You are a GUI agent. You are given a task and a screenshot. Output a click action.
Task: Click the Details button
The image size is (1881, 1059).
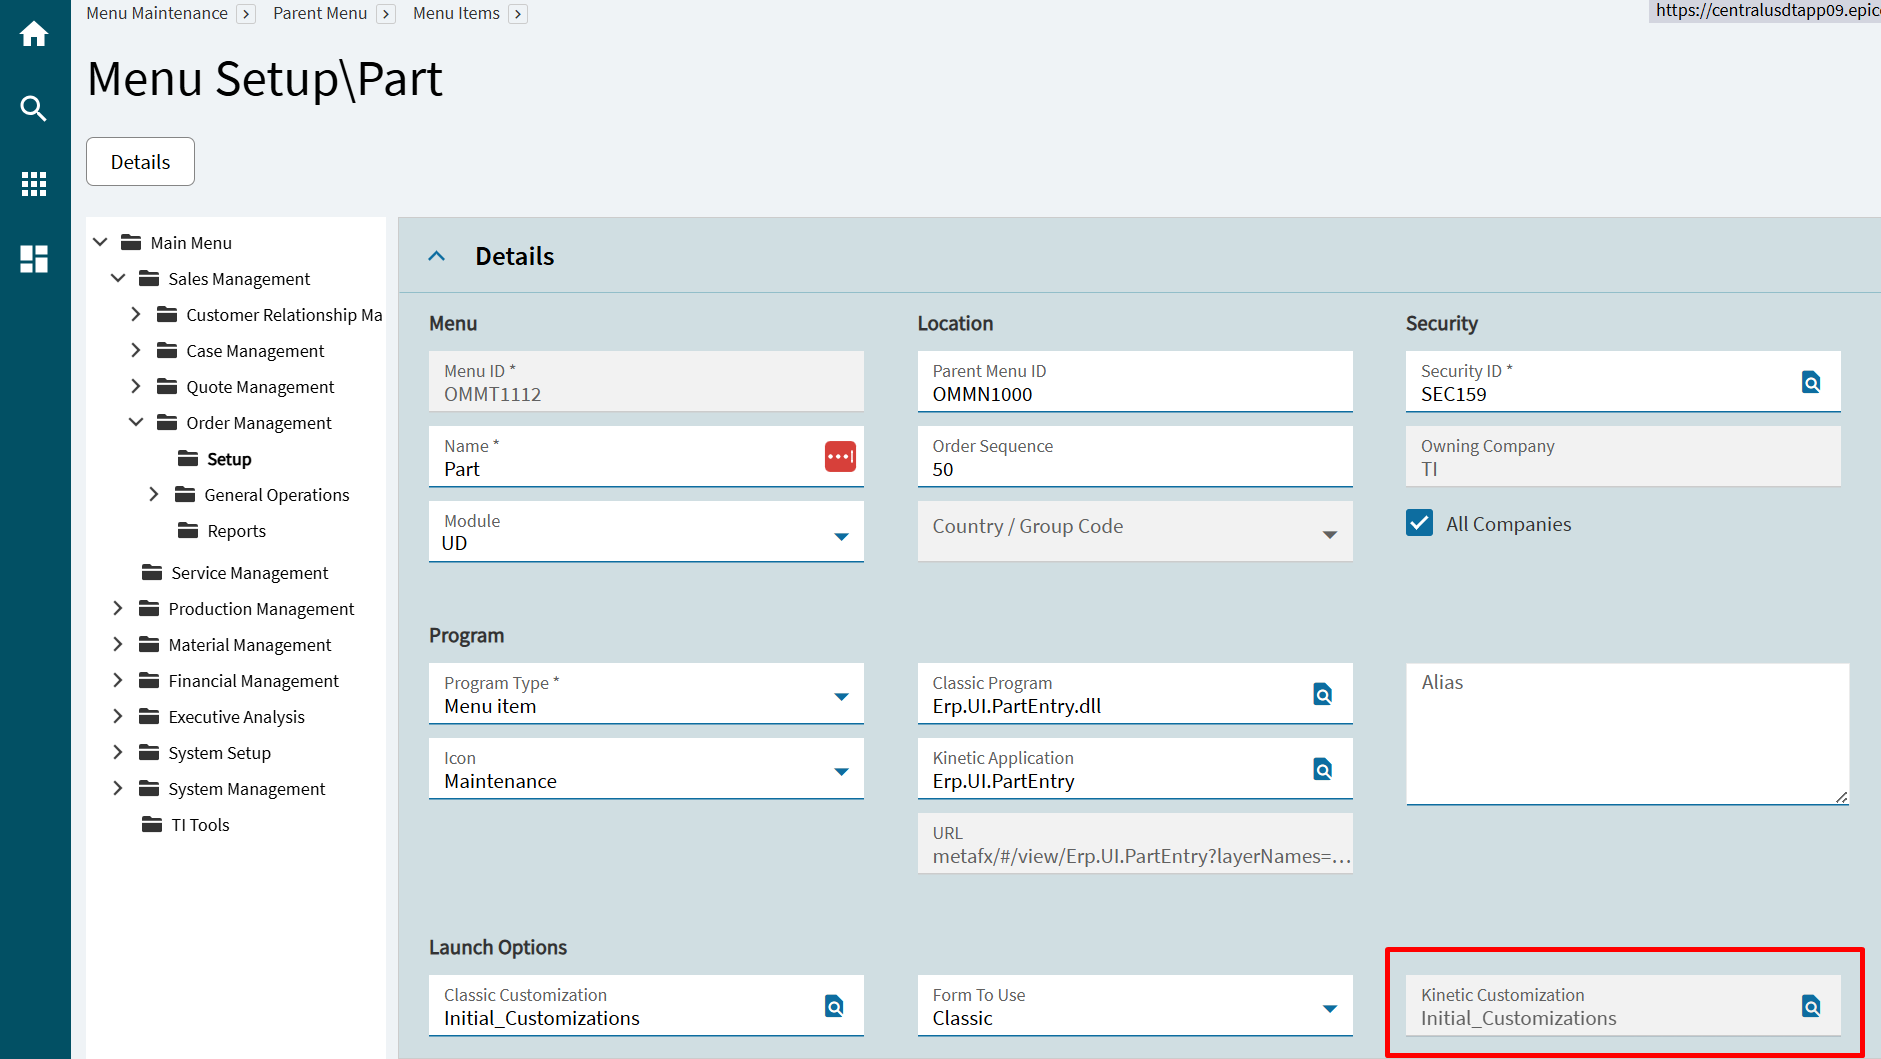point(140,162)
